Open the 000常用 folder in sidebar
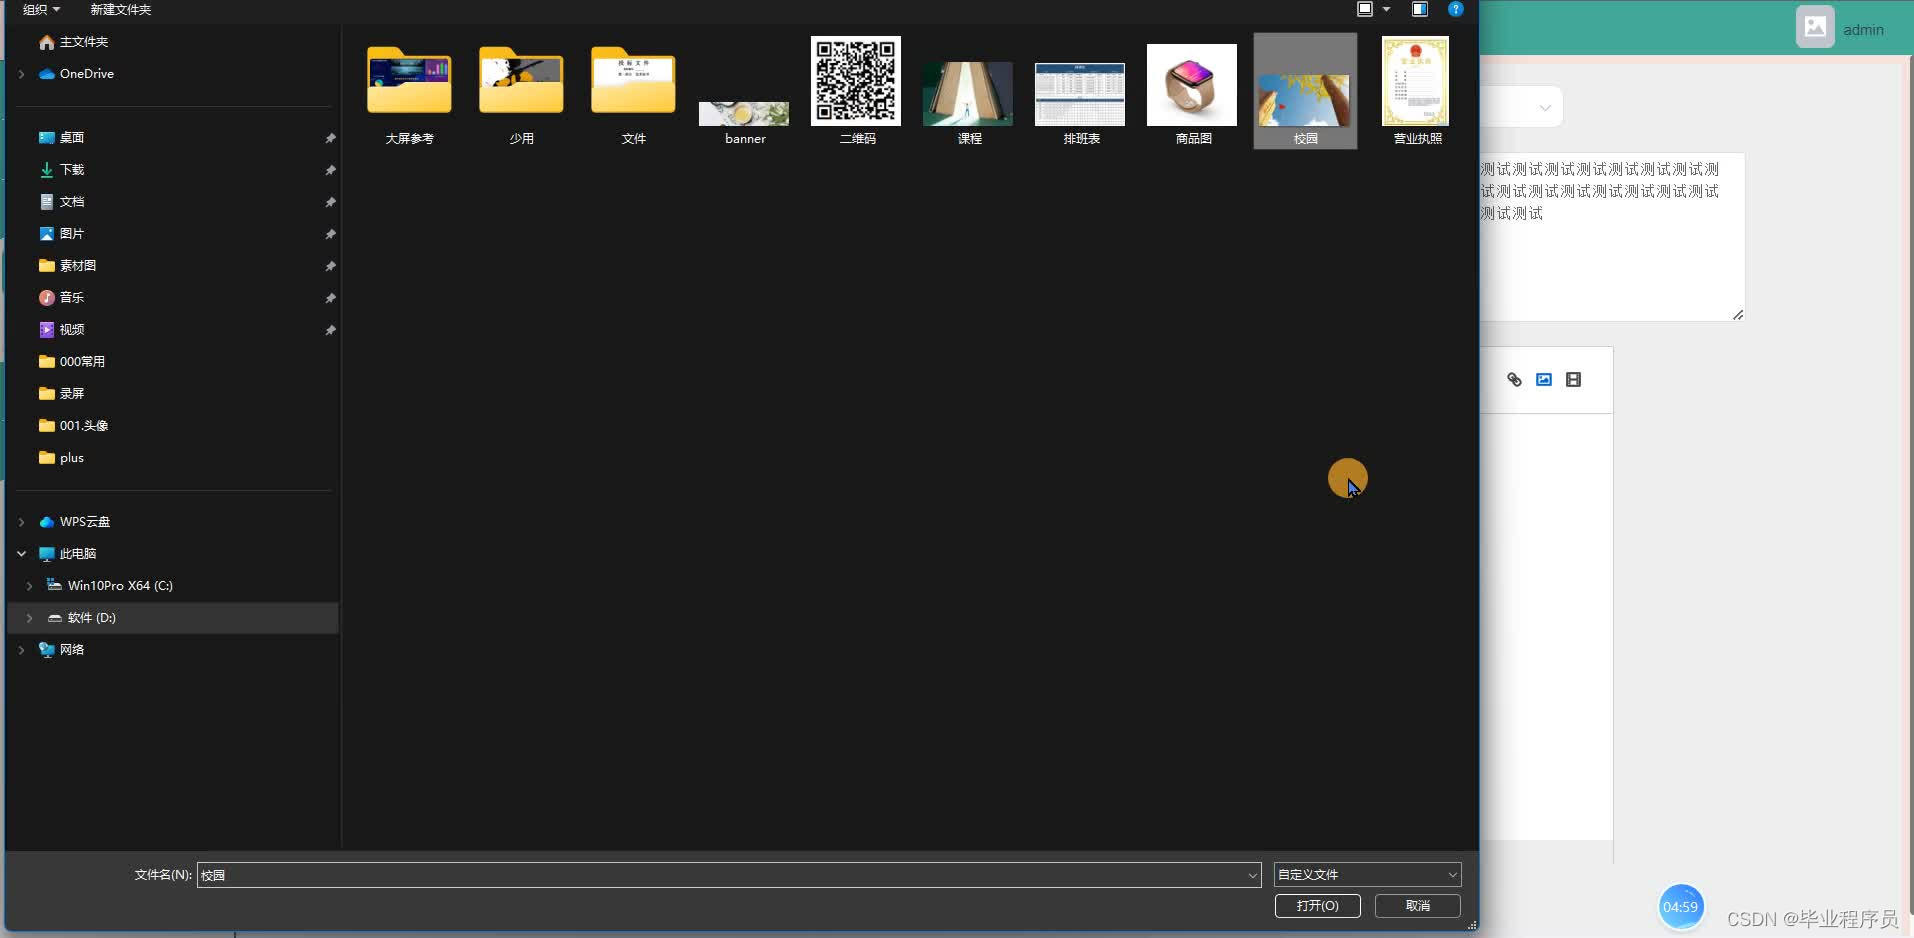This screenshot has height=938, width=1914. (x=71, y=362)
